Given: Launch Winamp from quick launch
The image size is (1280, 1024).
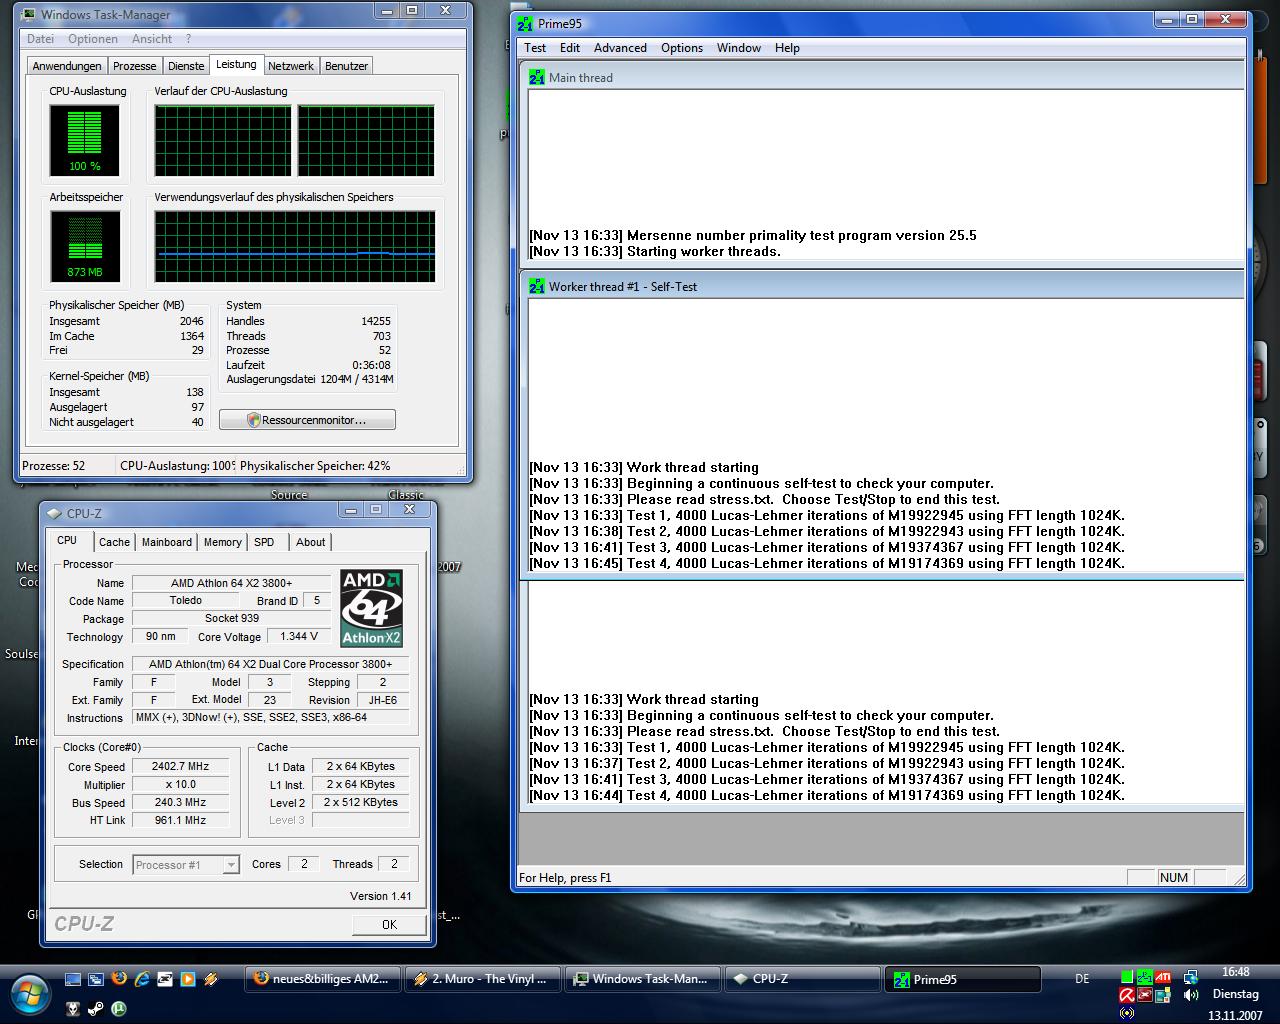Looking at the screenshot, I should (211, 979).
